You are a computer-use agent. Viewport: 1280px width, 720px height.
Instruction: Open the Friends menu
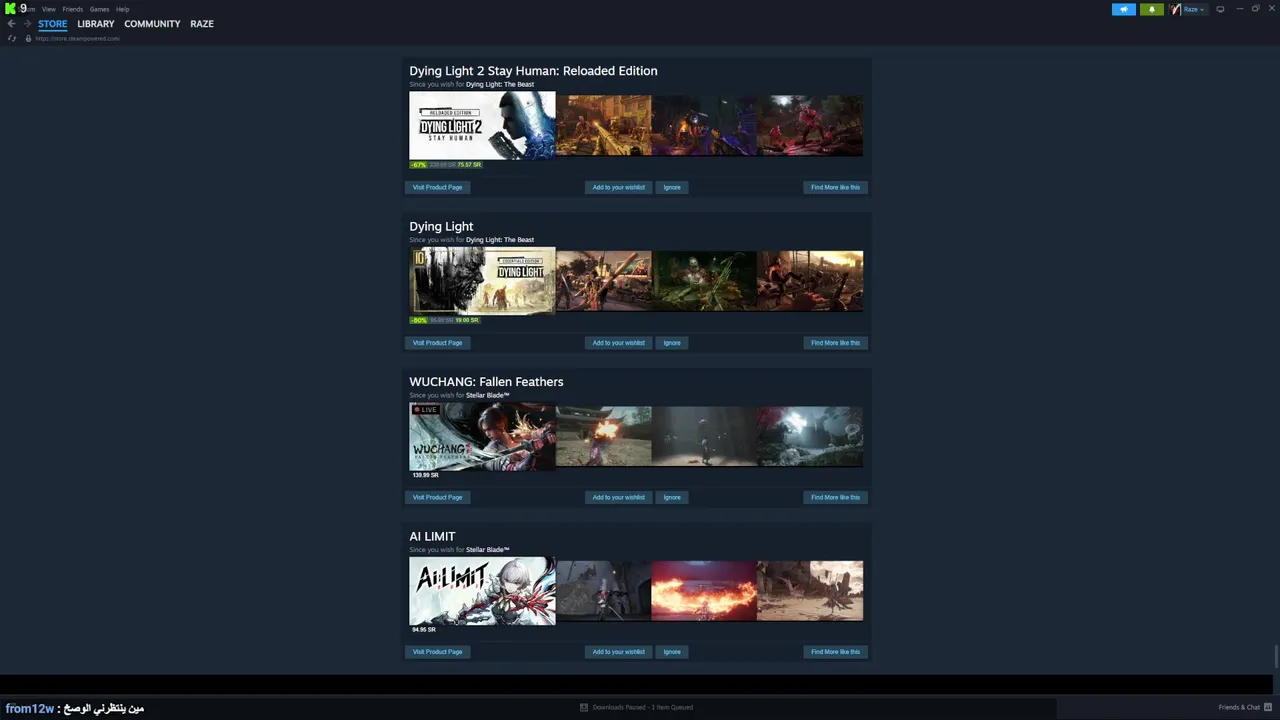(x=72, y=9)
